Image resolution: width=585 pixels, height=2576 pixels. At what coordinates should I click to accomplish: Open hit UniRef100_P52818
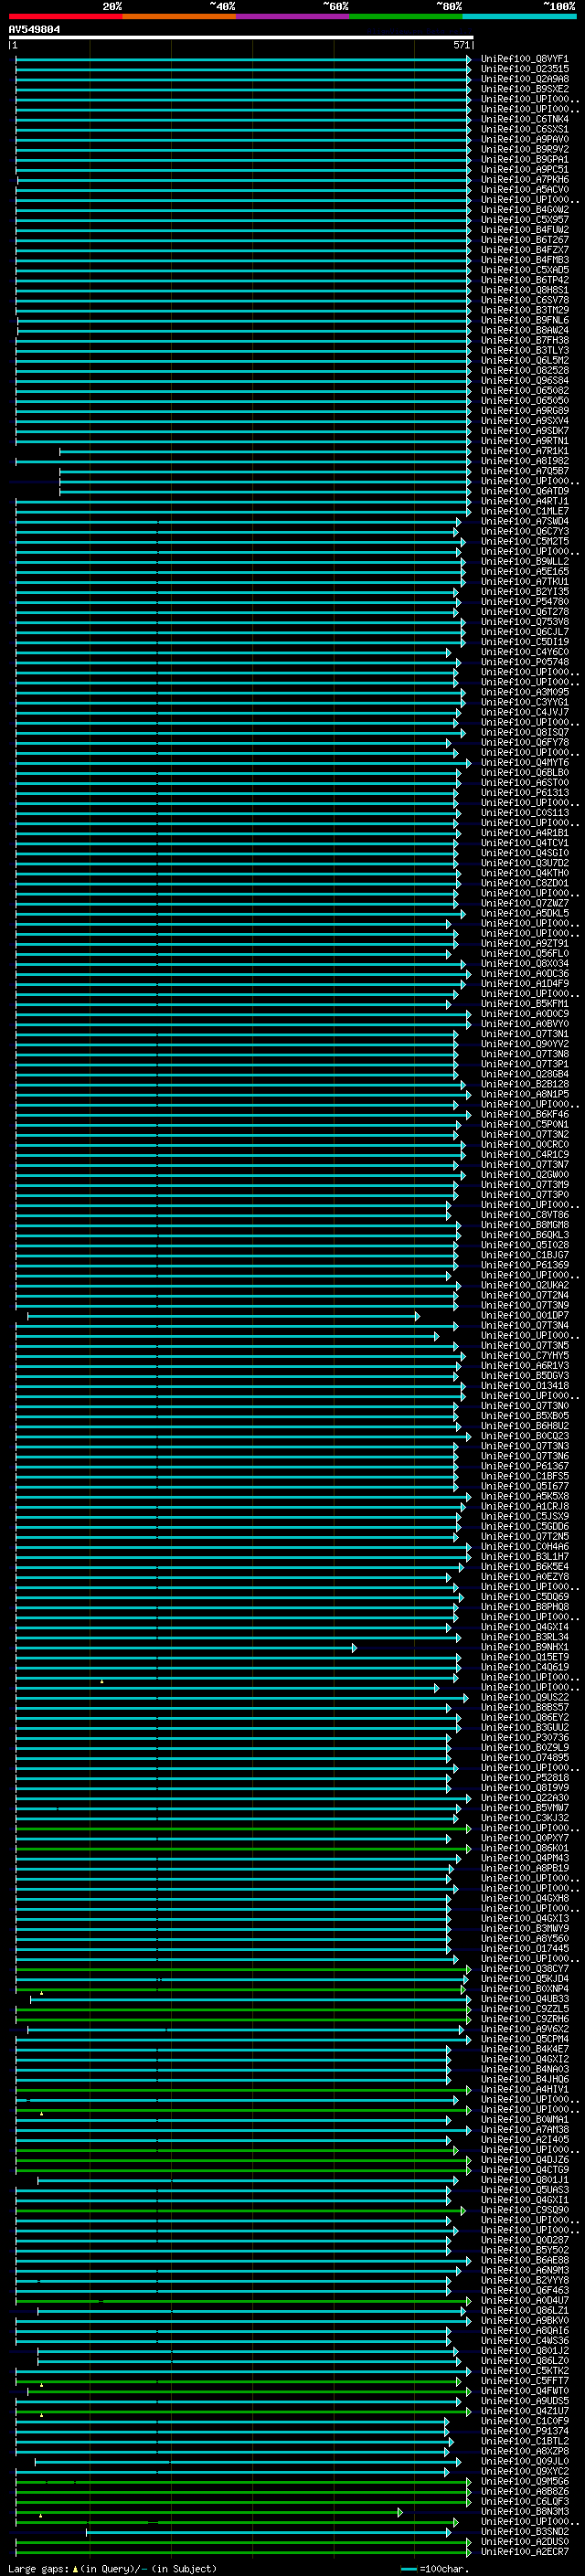point(524,1777)
